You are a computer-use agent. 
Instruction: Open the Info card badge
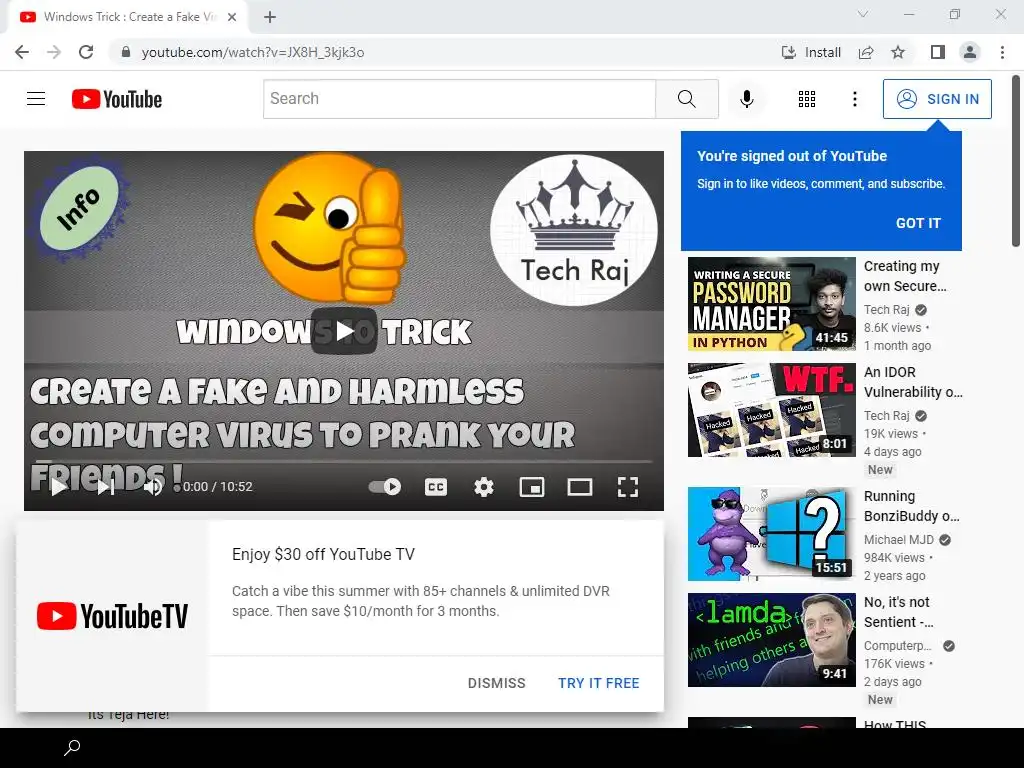pyautogui.click(x=80, y=208)
